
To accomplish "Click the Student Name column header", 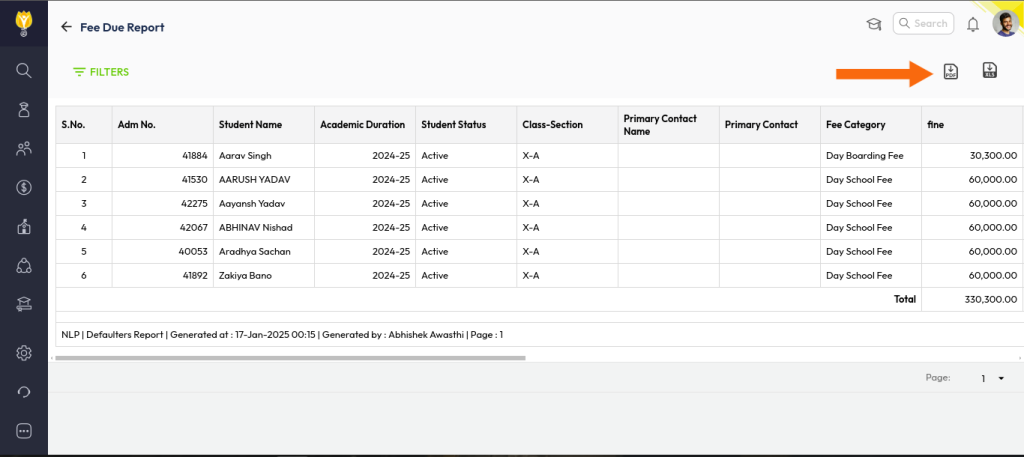I will (250, 125).
